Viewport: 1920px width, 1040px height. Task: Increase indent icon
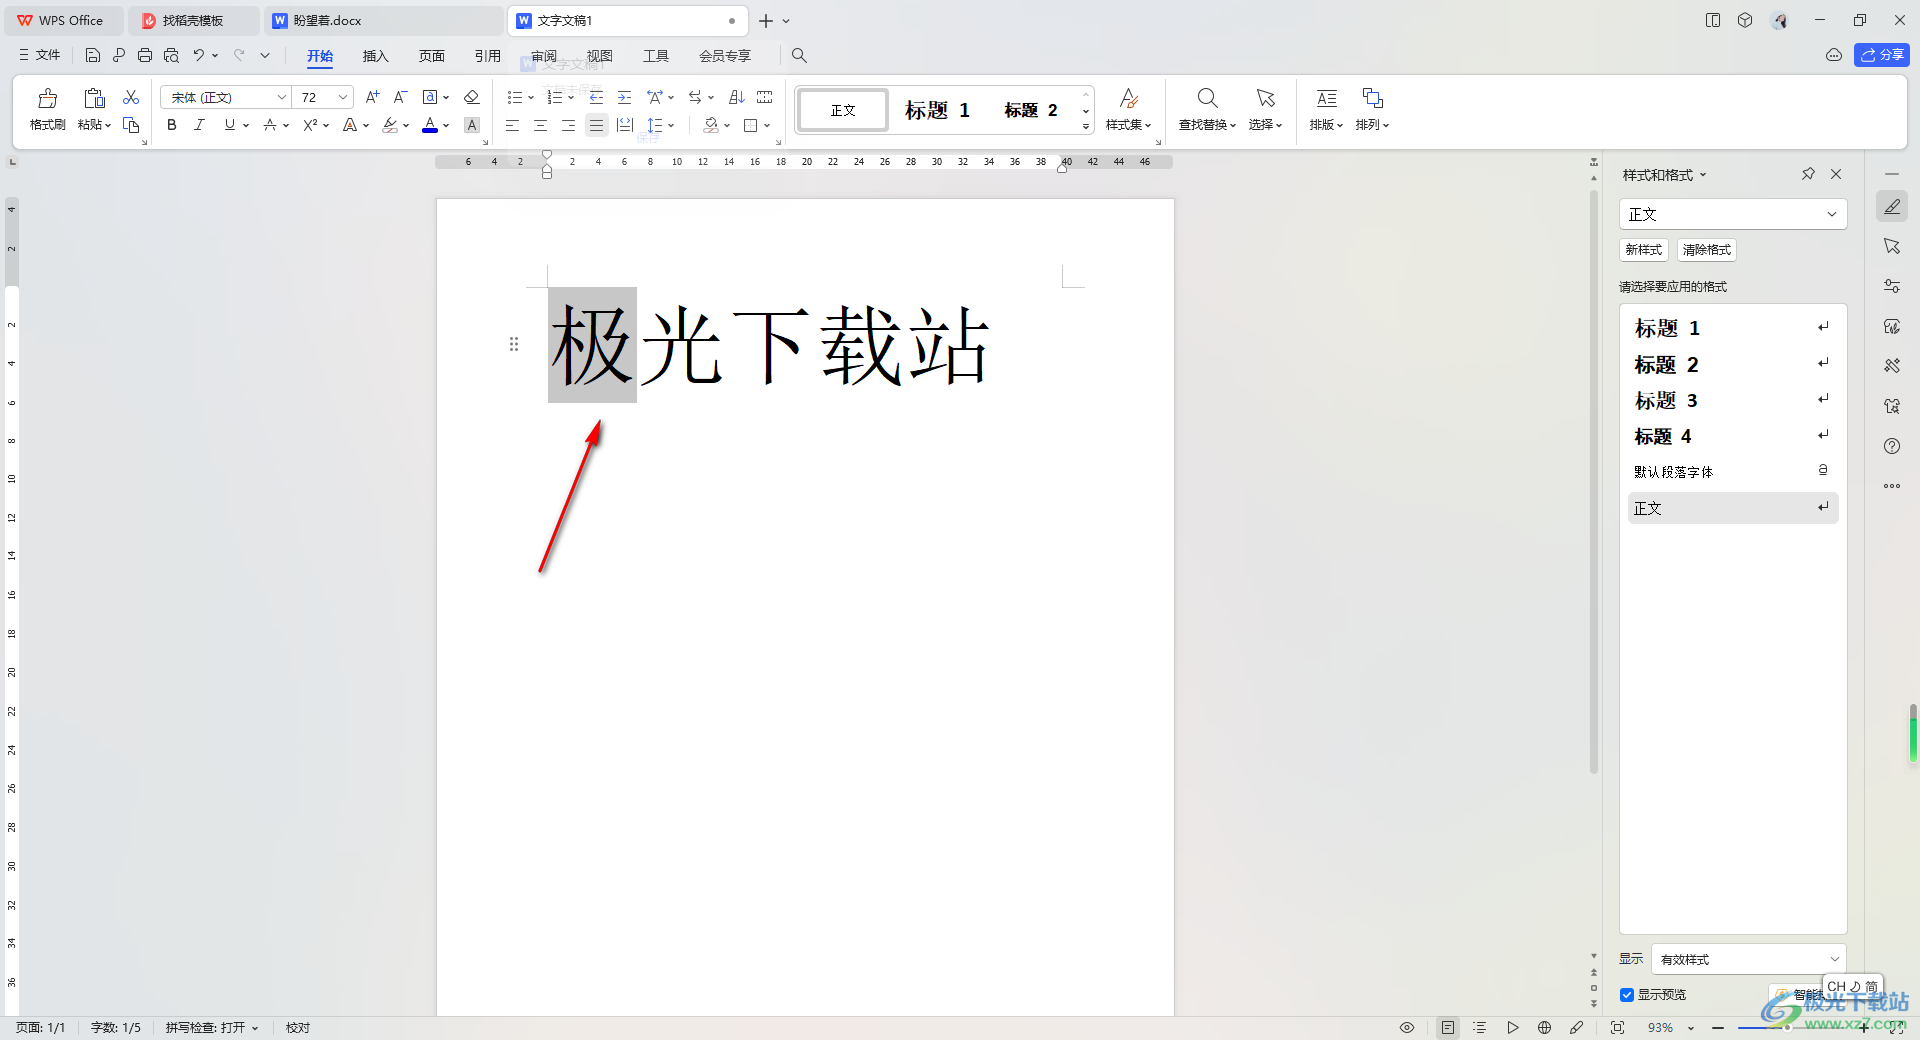click(x=624, y=97)
